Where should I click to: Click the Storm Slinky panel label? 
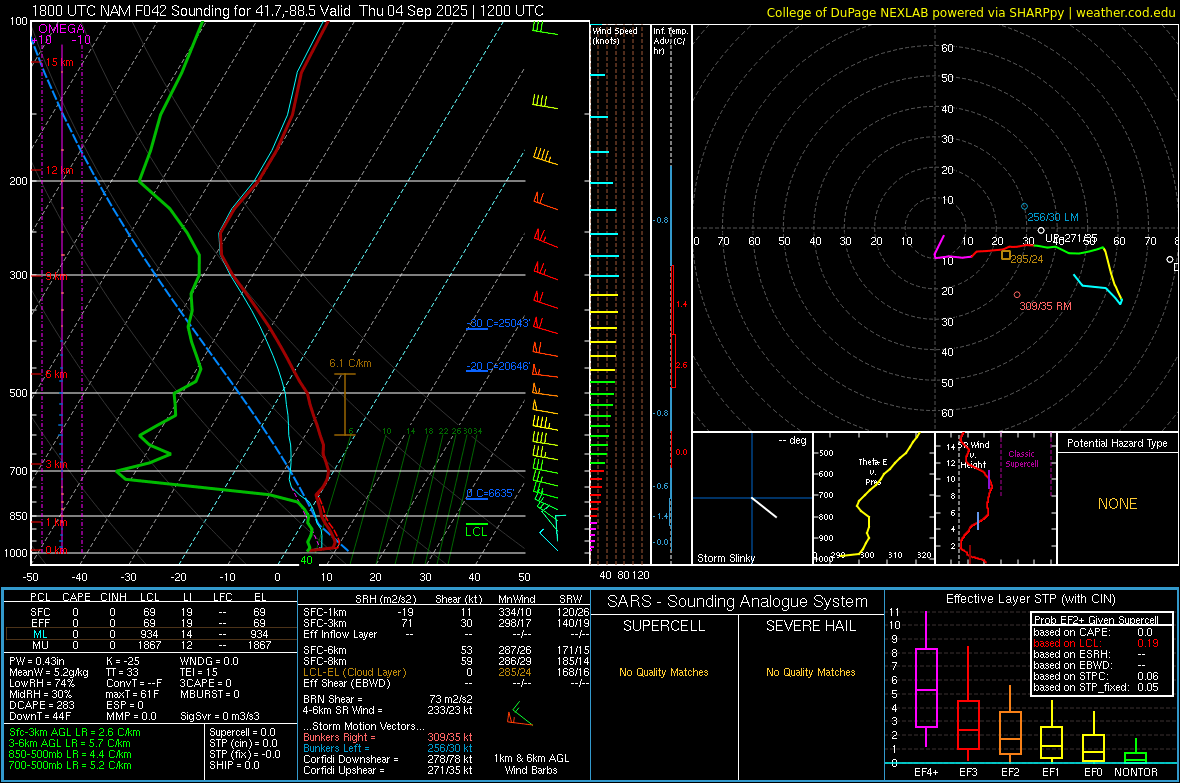(x=726, y=558)
